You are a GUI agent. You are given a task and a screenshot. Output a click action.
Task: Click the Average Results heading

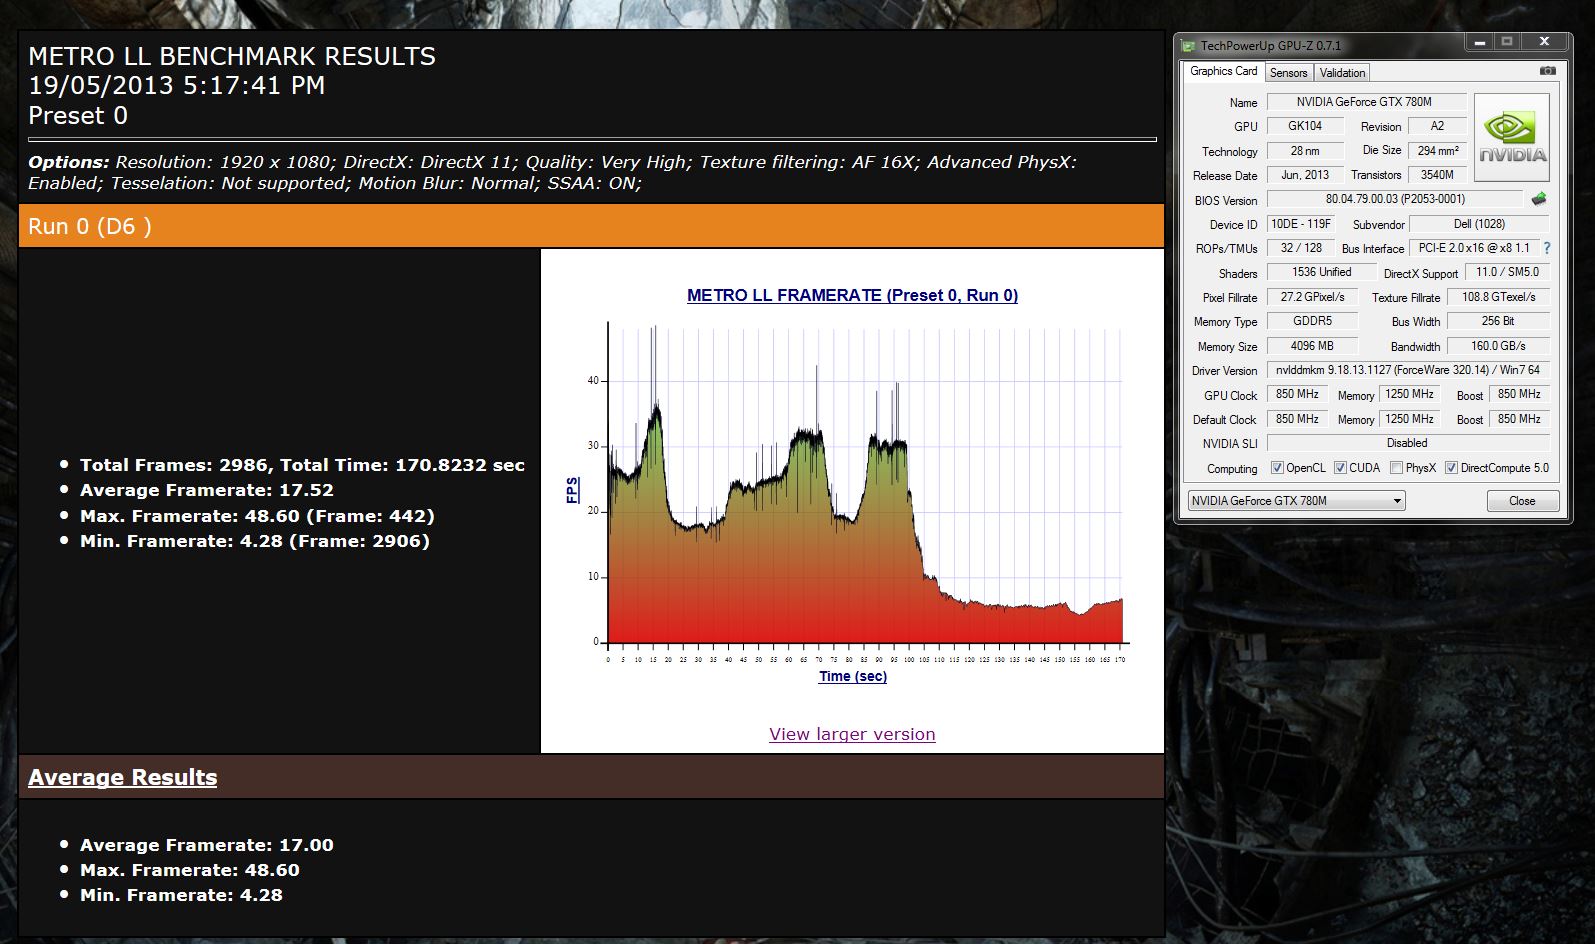122,777
